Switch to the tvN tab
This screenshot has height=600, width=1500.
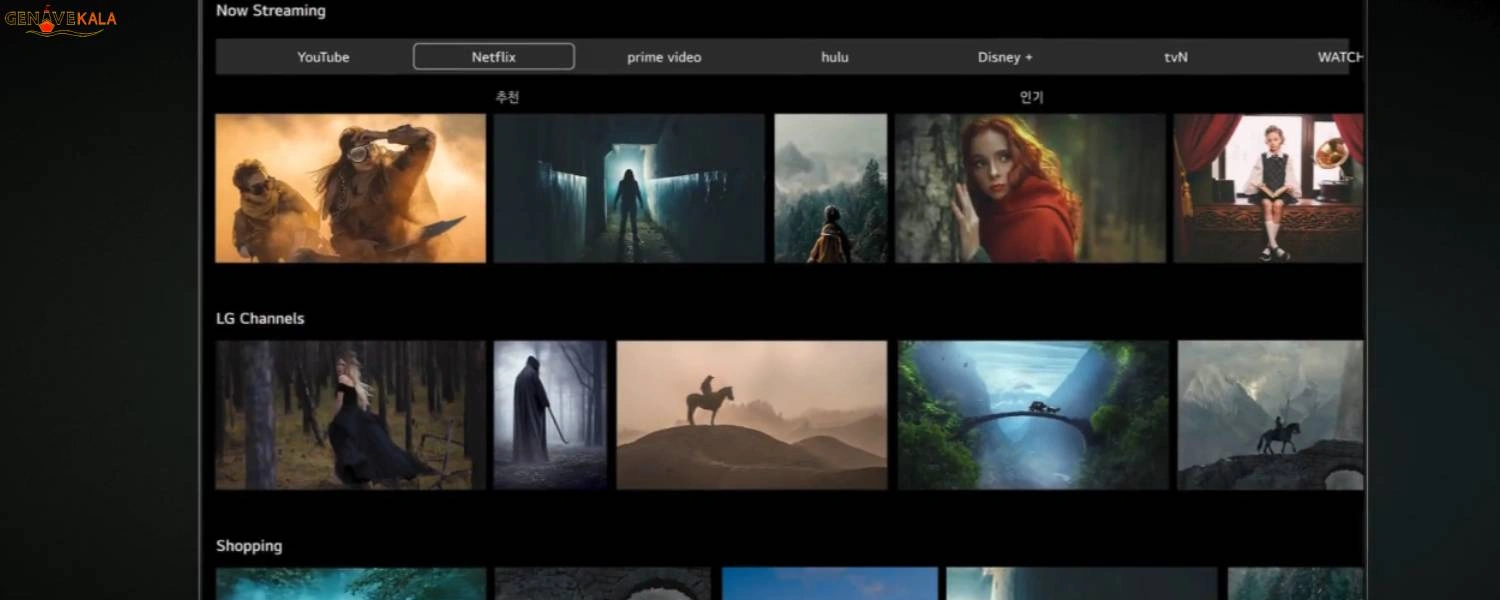point(1176,57)
